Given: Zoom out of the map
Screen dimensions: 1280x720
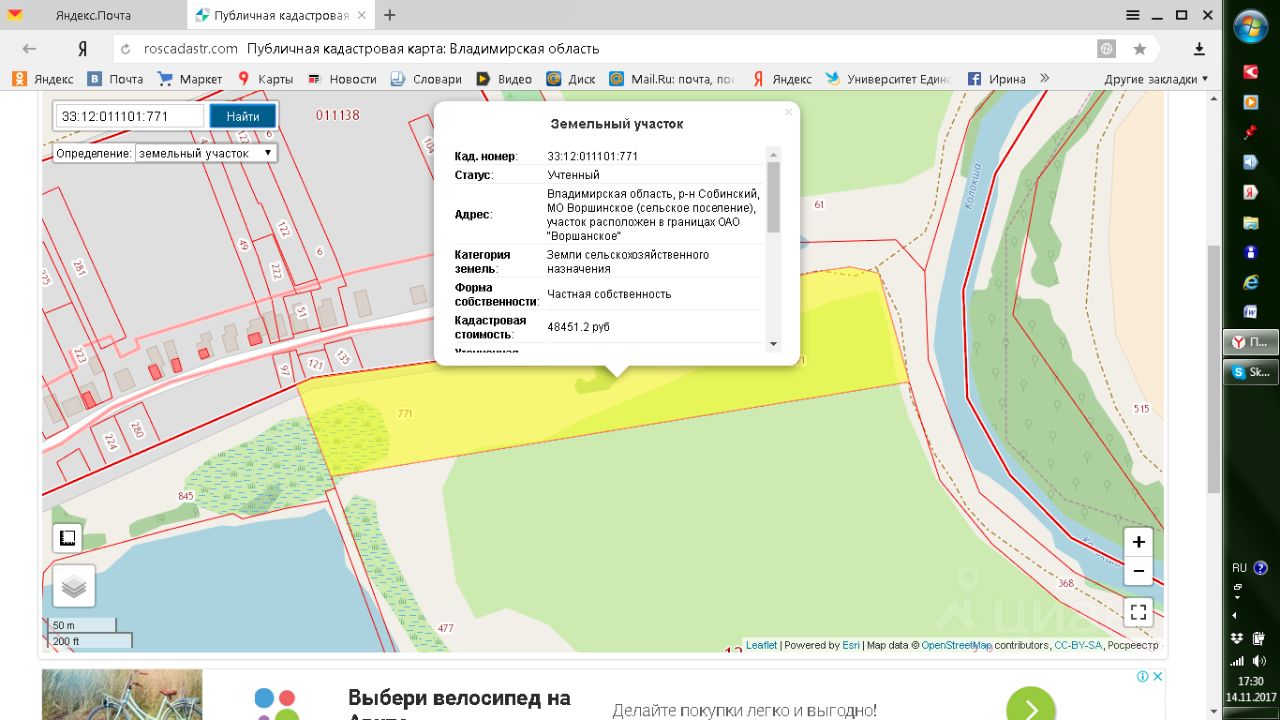Looking at the screenshot, I should coord(1139,571).
